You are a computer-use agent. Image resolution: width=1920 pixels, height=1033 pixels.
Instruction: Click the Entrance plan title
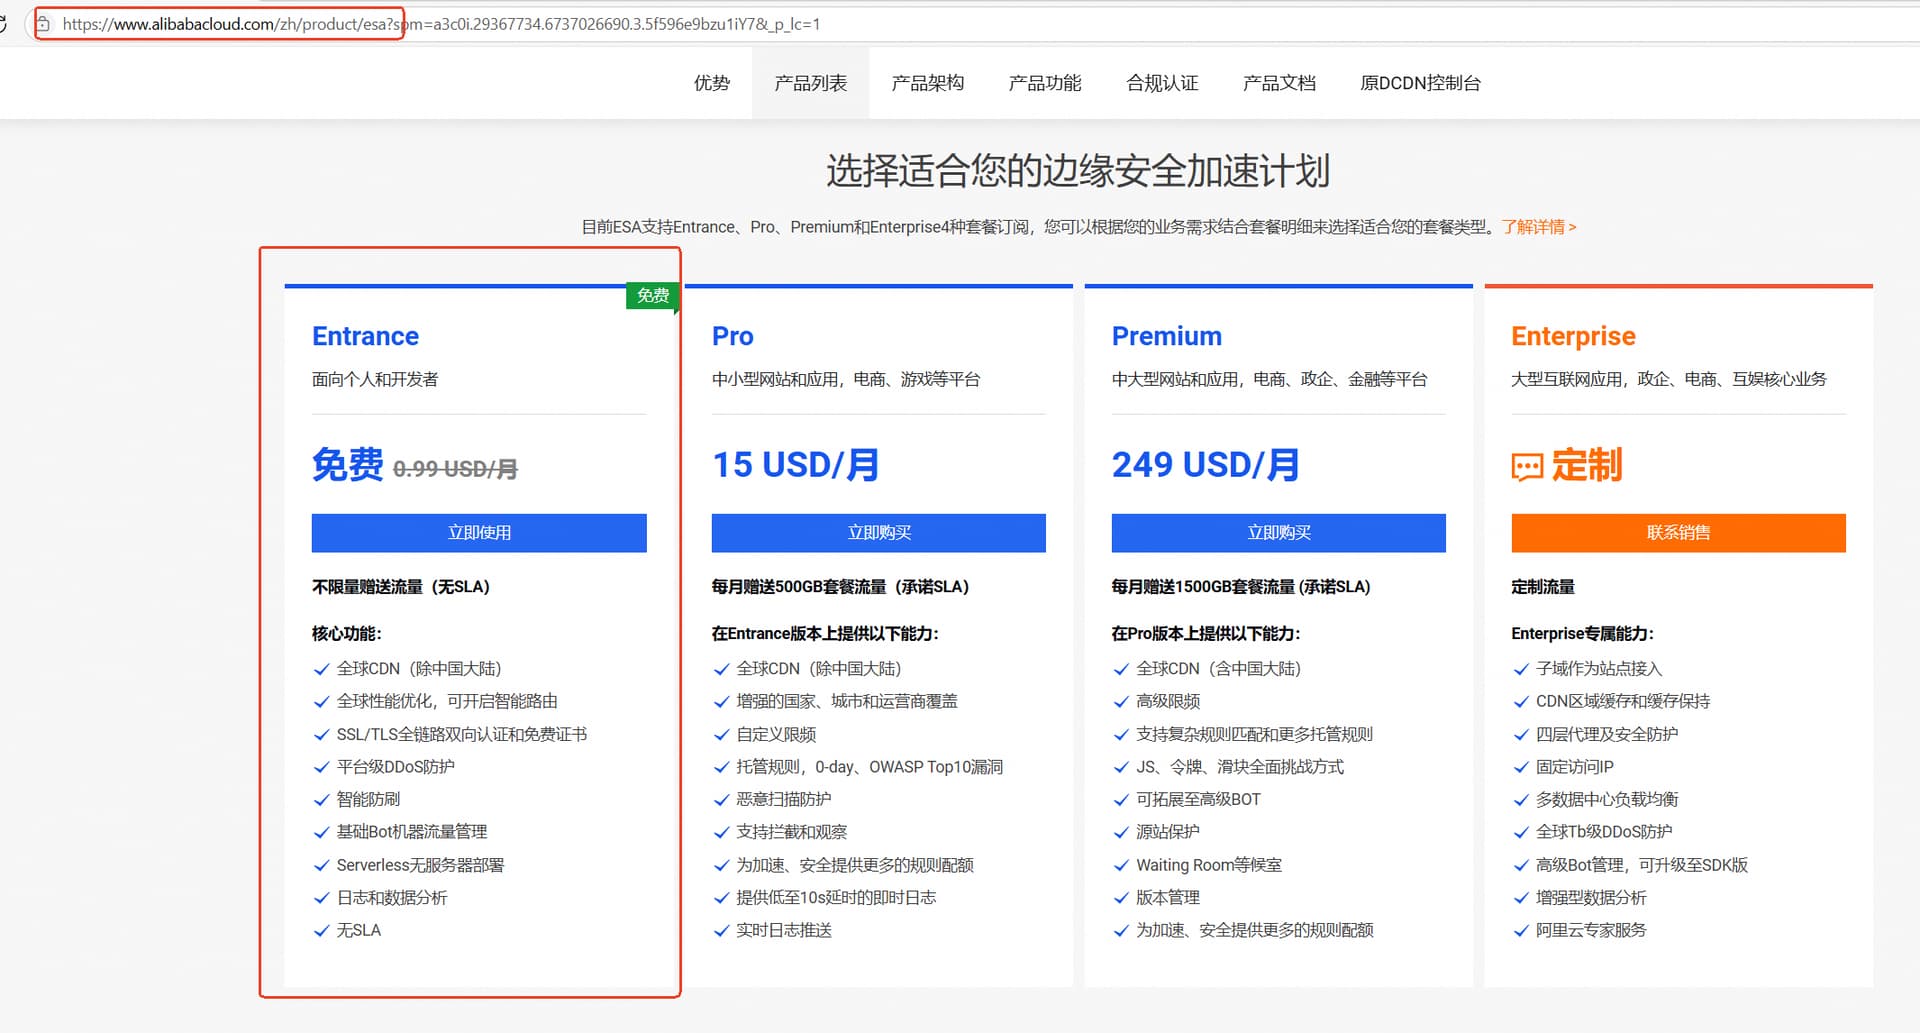coord(365,336)
